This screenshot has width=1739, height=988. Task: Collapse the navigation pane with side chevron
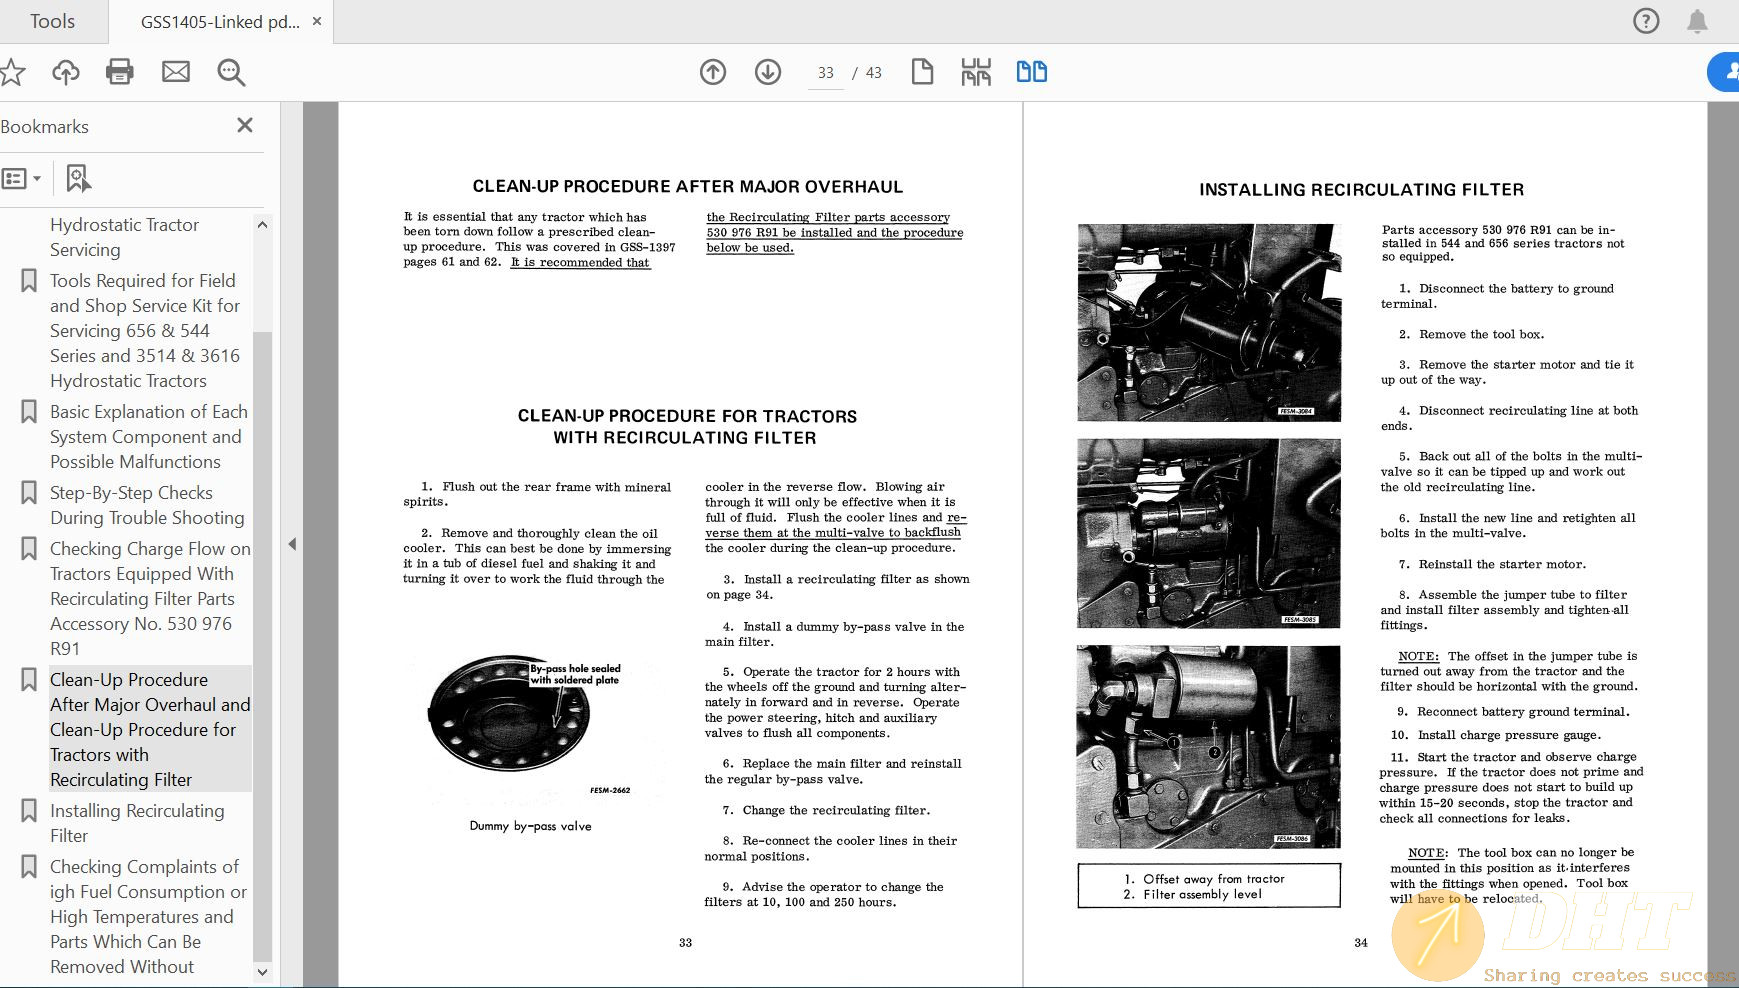coord(292,543)
